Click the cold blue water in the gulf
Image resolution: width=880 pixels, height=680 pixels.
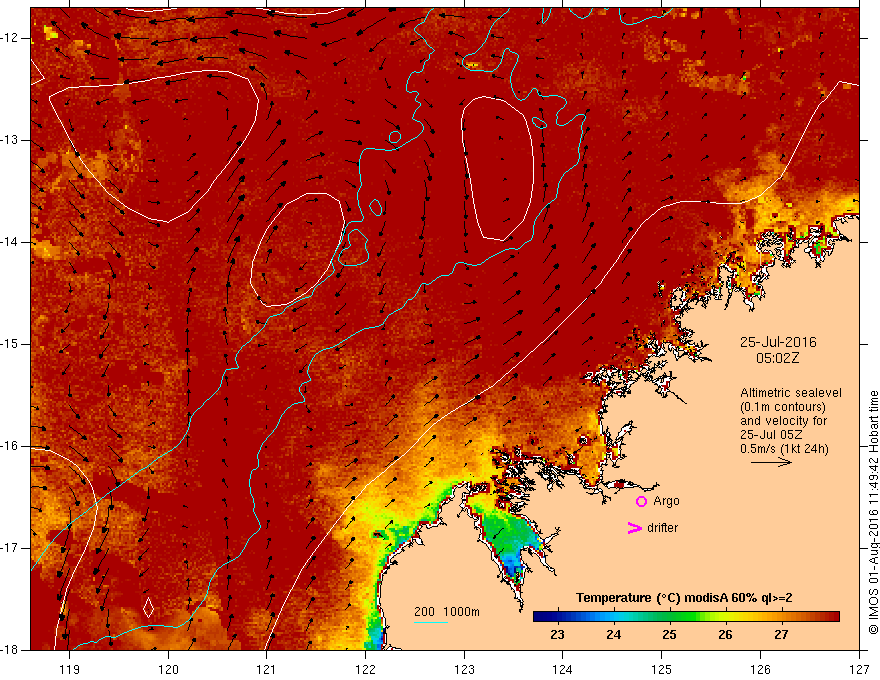512,562
